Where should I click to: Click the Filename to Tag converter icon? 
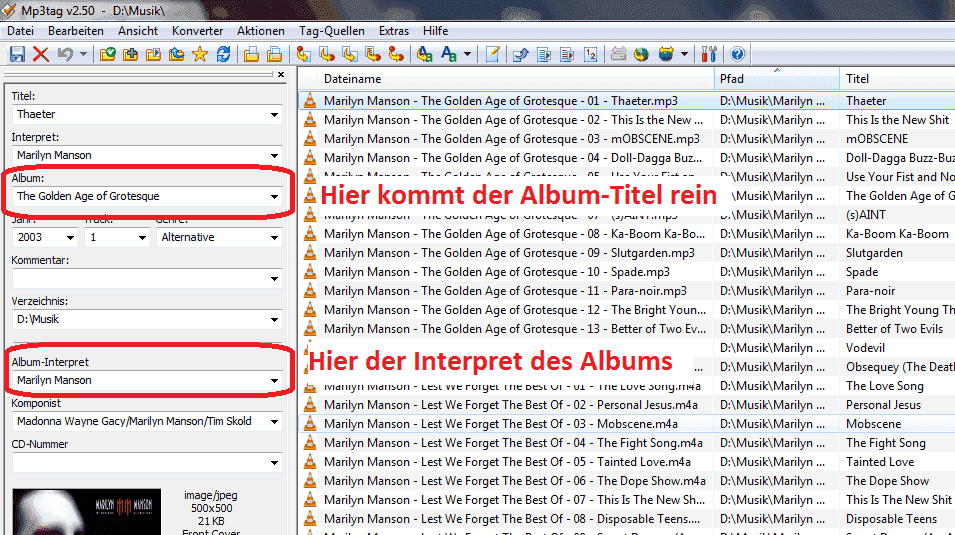326,54
